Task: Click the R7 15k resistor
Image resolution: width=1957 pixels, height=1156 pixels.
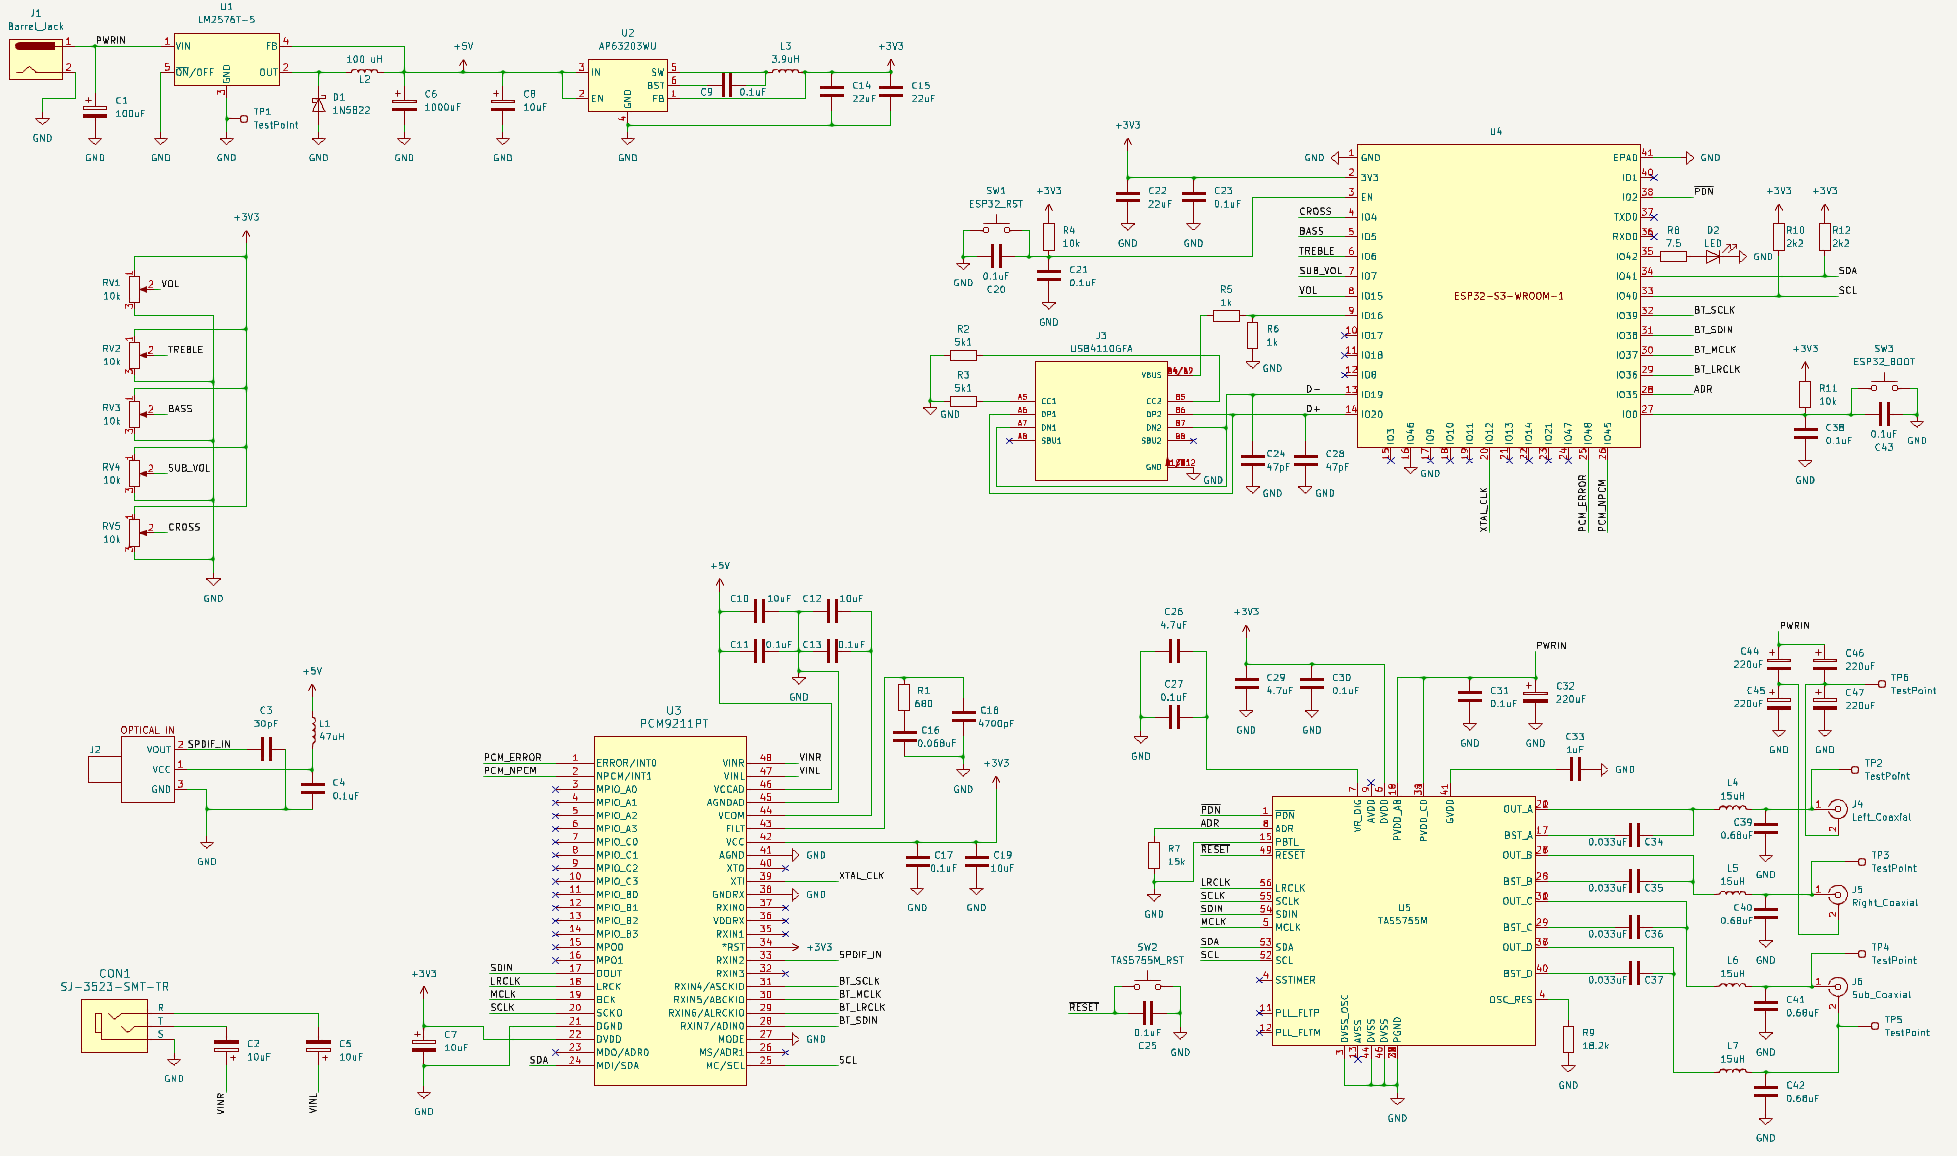Action: point(1154,855)
